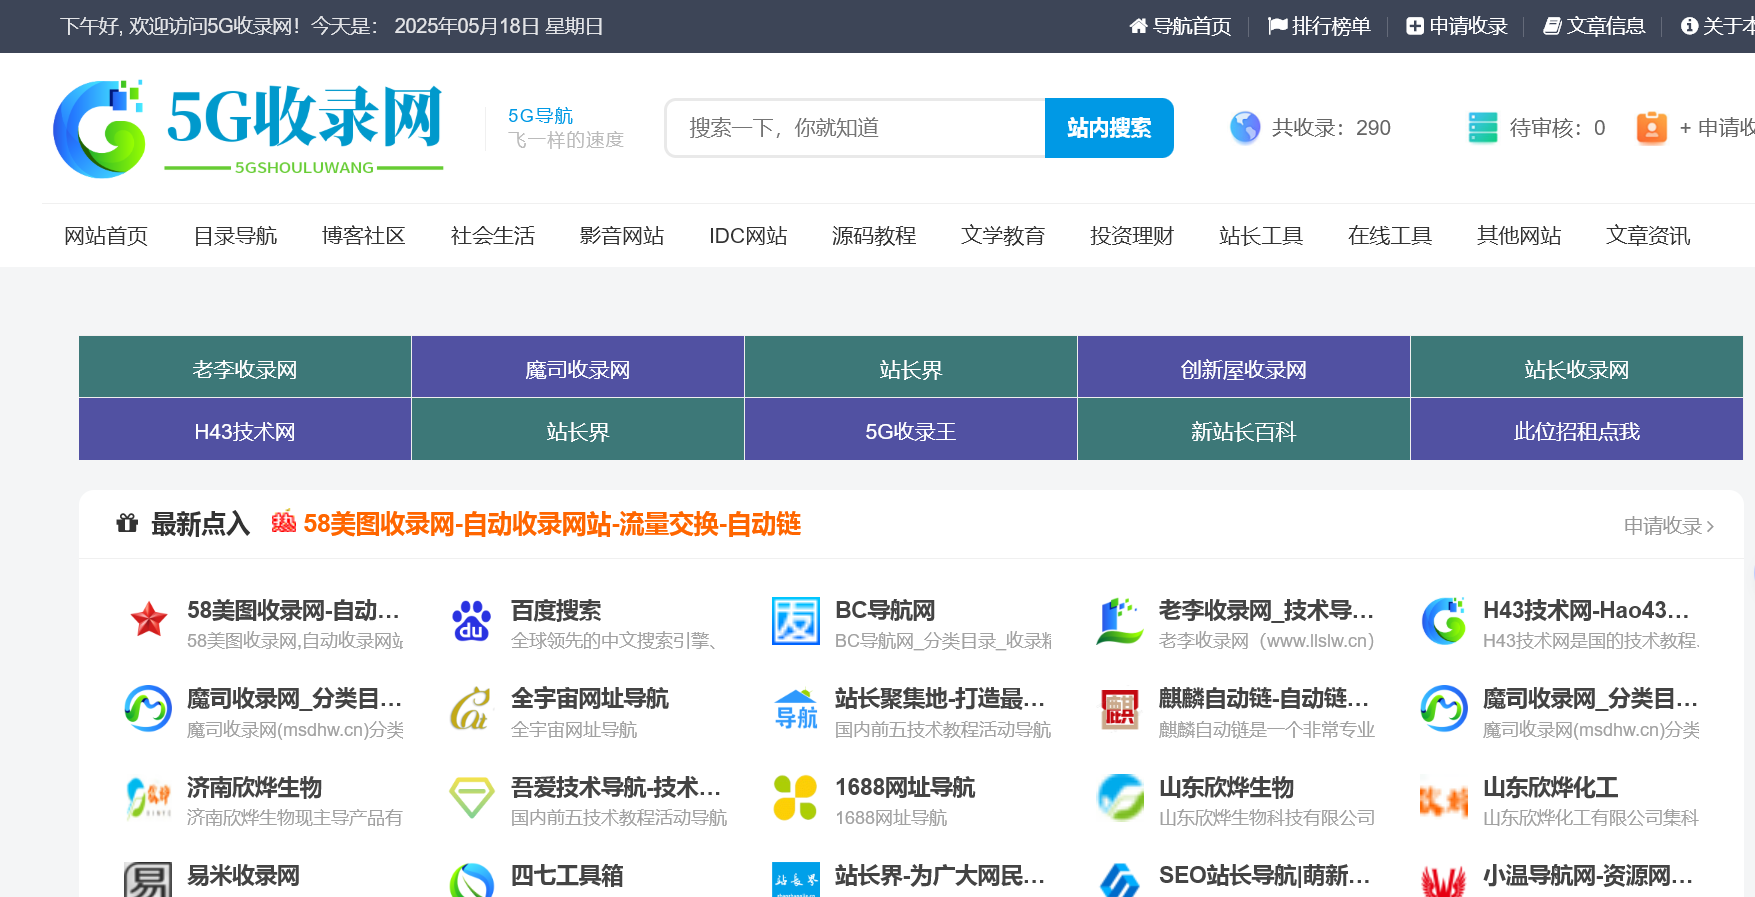Open the IDC网站 category

748,236
